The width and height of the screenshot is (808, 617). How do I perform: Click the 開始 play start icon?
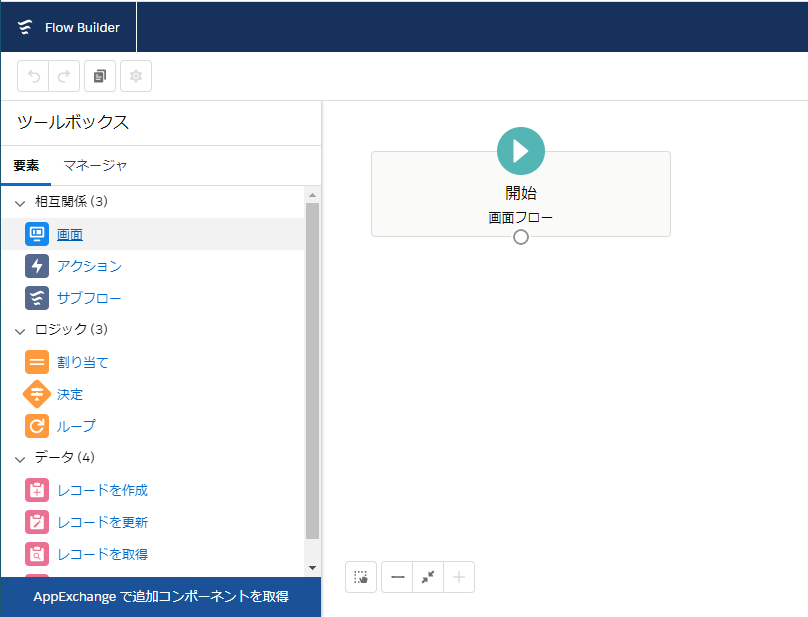521,151
